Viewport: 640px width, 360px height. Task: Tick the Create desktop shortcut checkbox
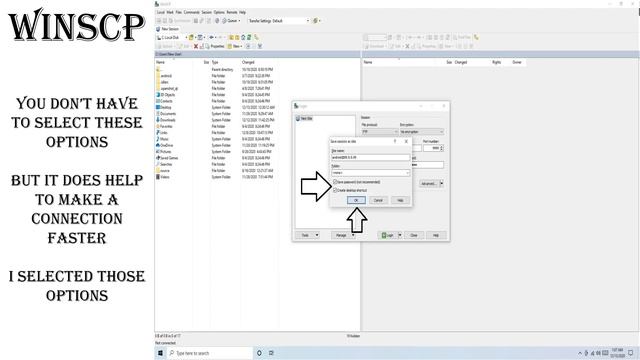[x=335, y=190]
